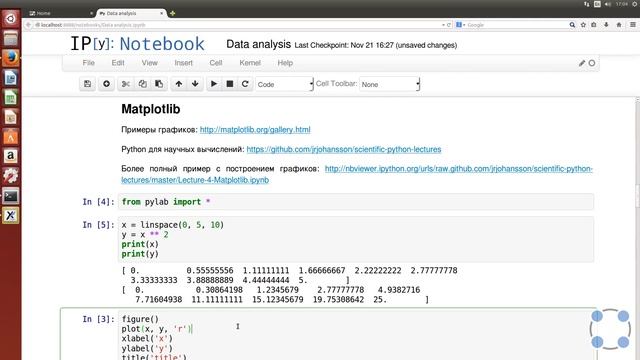Rename notebook via Data analysis title
Viewport: 640px width, 360px height.
[258, 44]
